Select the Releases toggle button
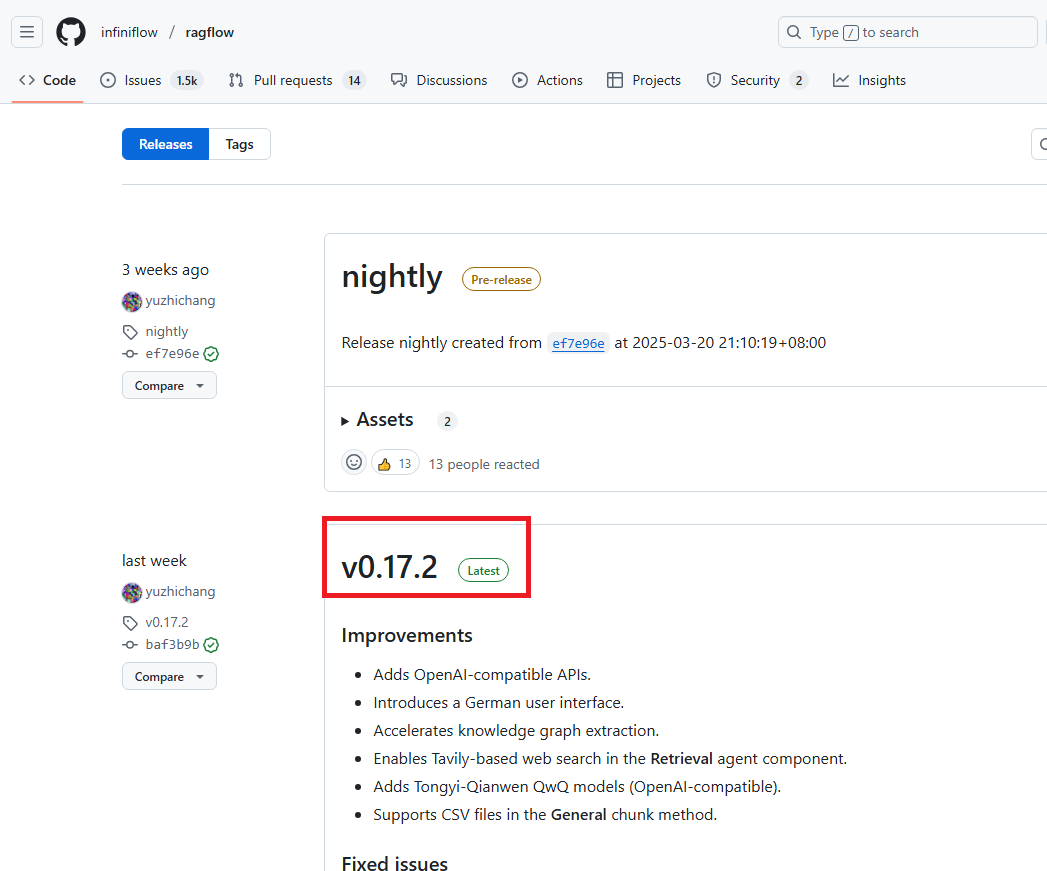This screenshot has width=1047, height=871. click(166, 144)
